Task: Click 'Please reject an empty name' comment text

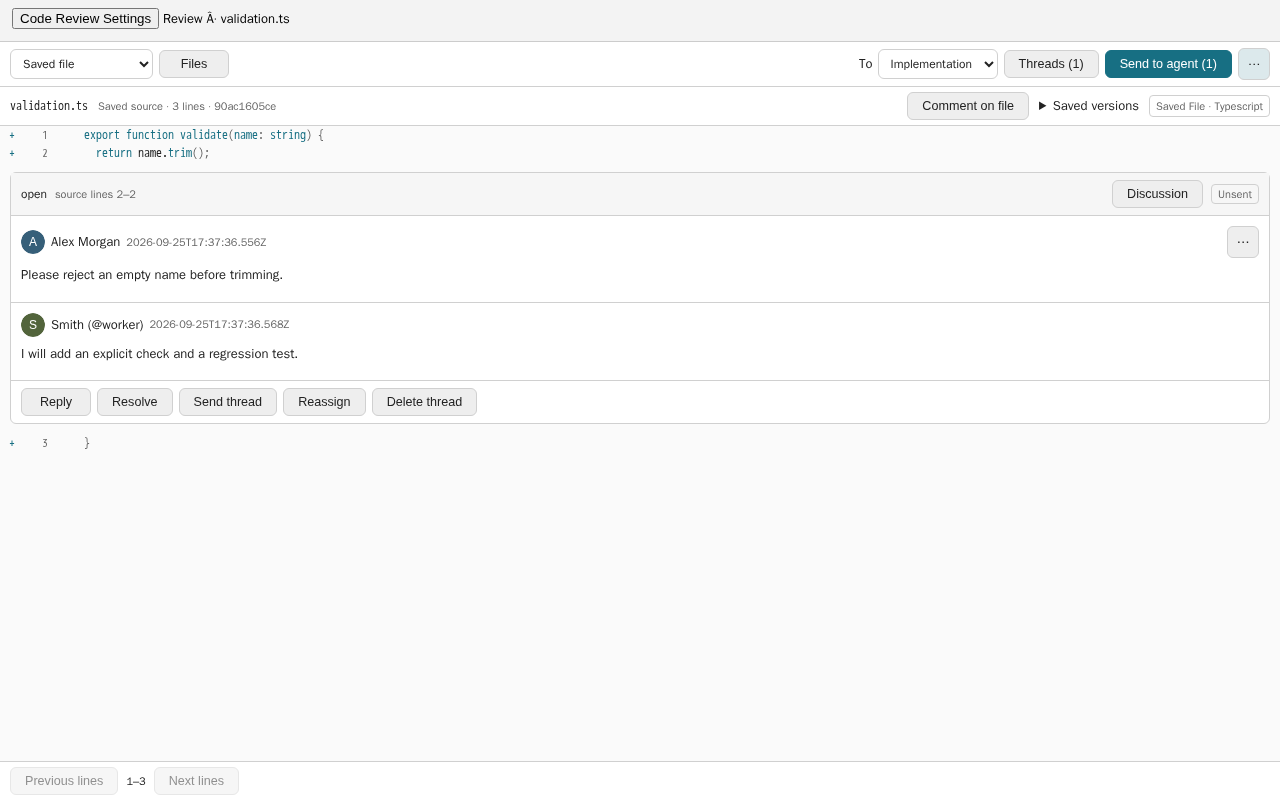Action: [x=152, y=275]
